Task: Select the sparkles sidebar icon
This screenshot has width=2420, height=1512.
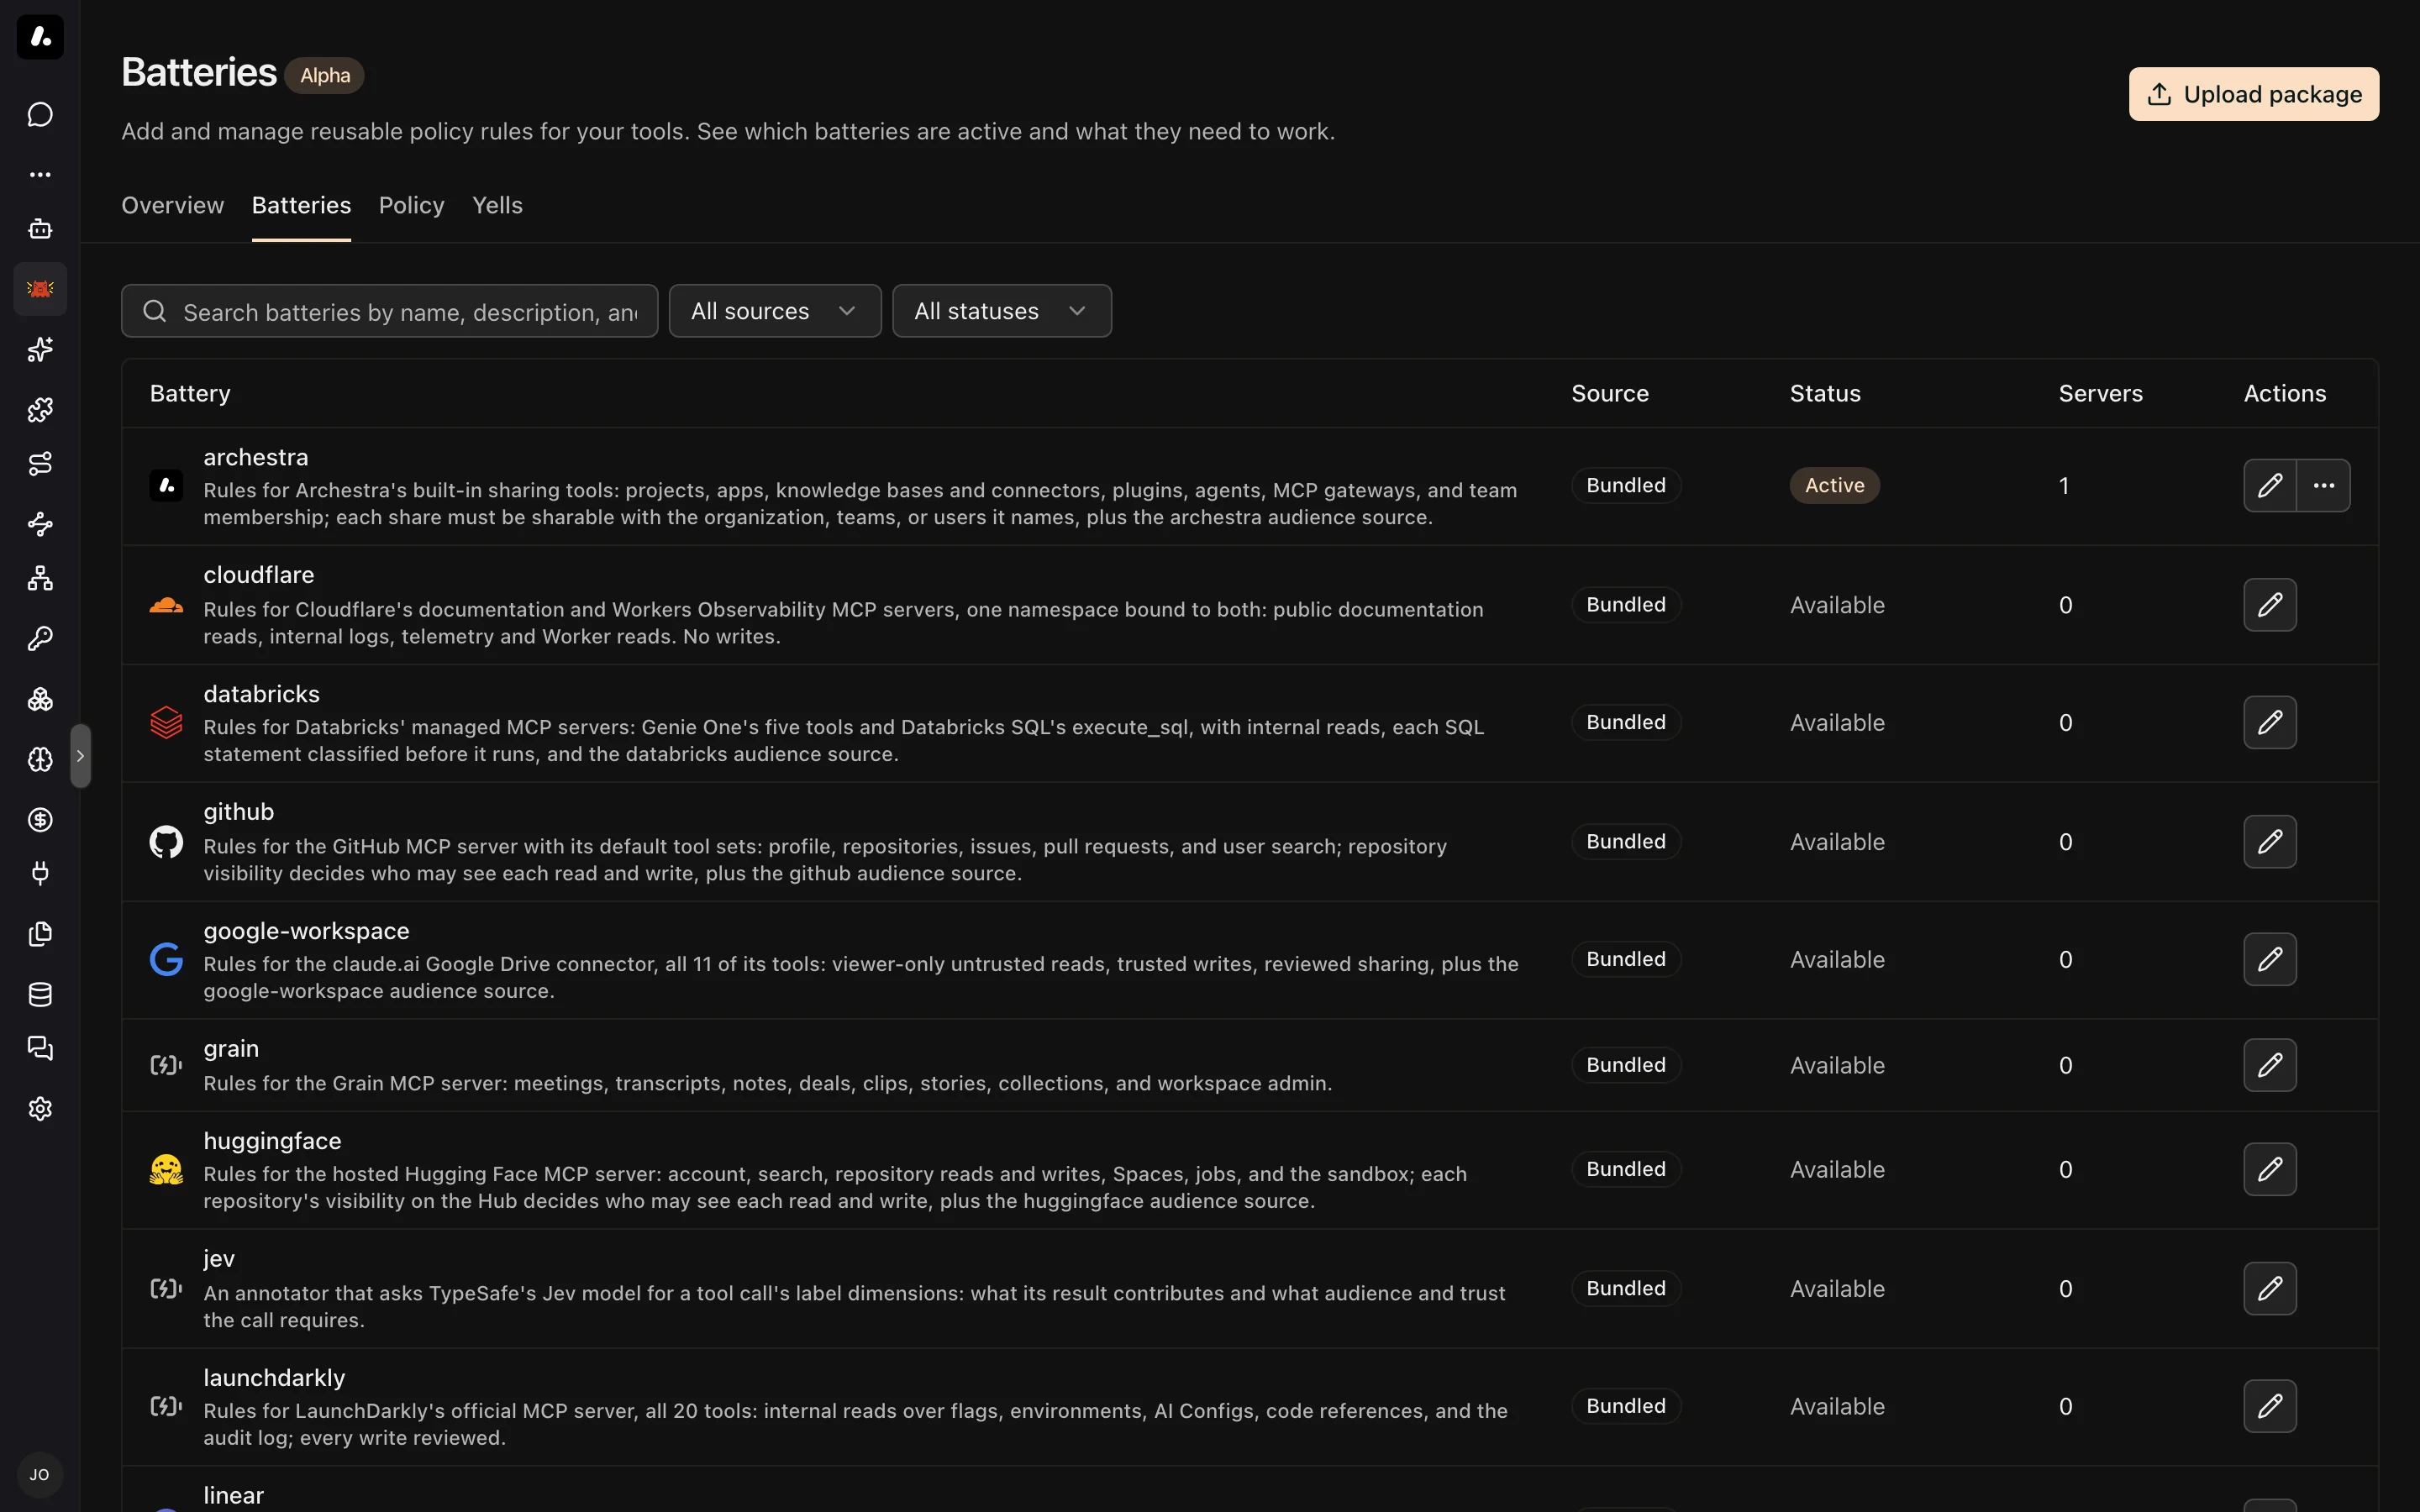Action: pos(40,349)
